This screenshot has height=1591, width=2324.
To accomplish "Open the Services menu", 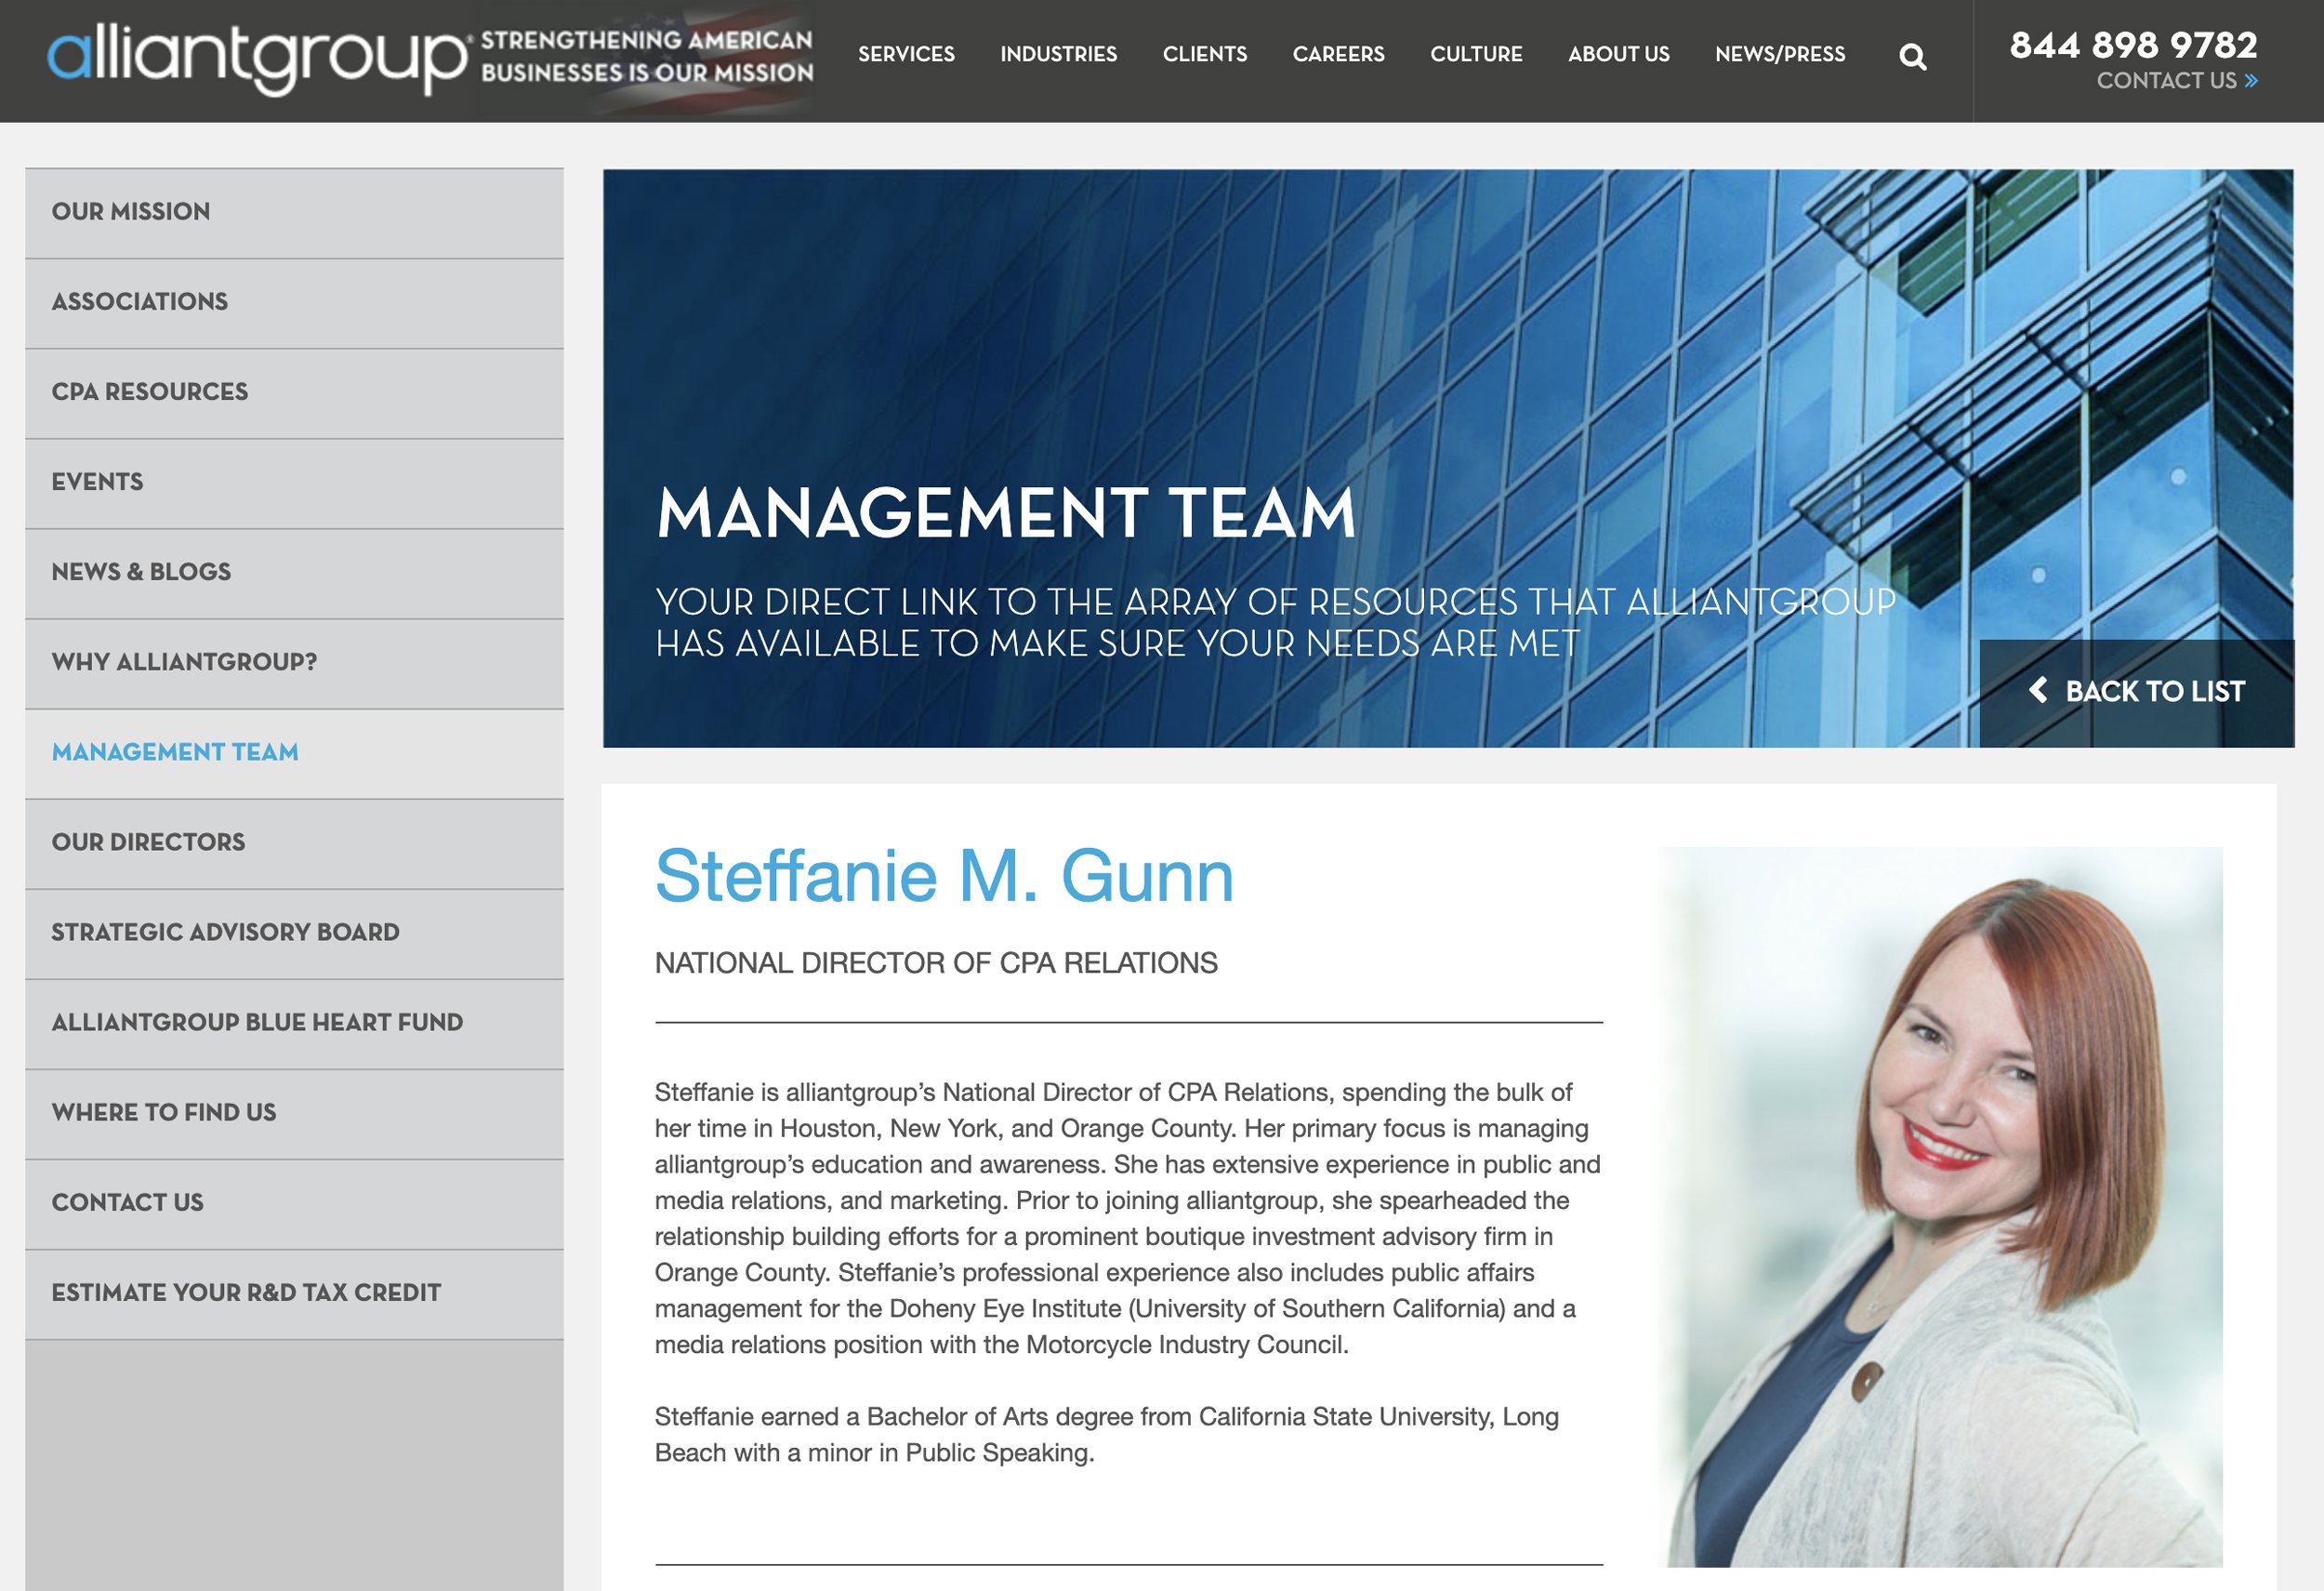I will [906, 54].
